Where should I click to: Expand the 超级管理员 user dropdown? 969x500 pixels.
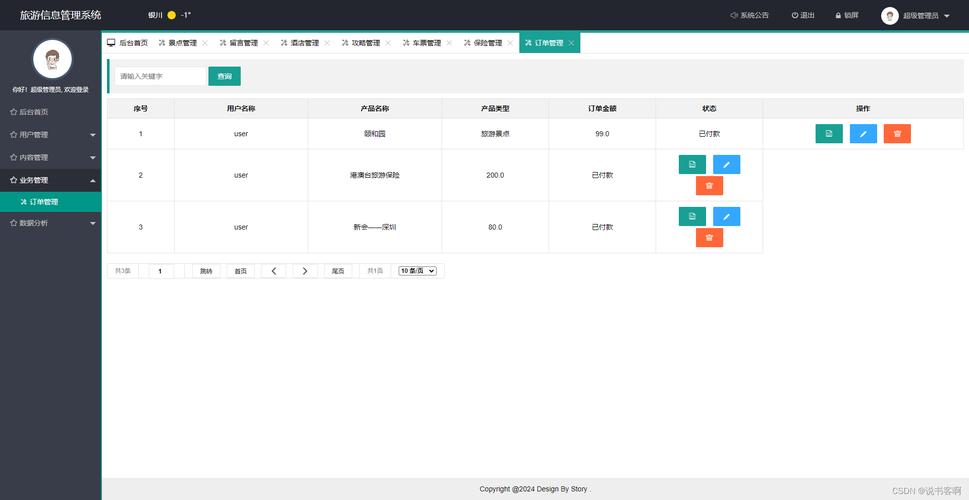[x=946, y=16]
